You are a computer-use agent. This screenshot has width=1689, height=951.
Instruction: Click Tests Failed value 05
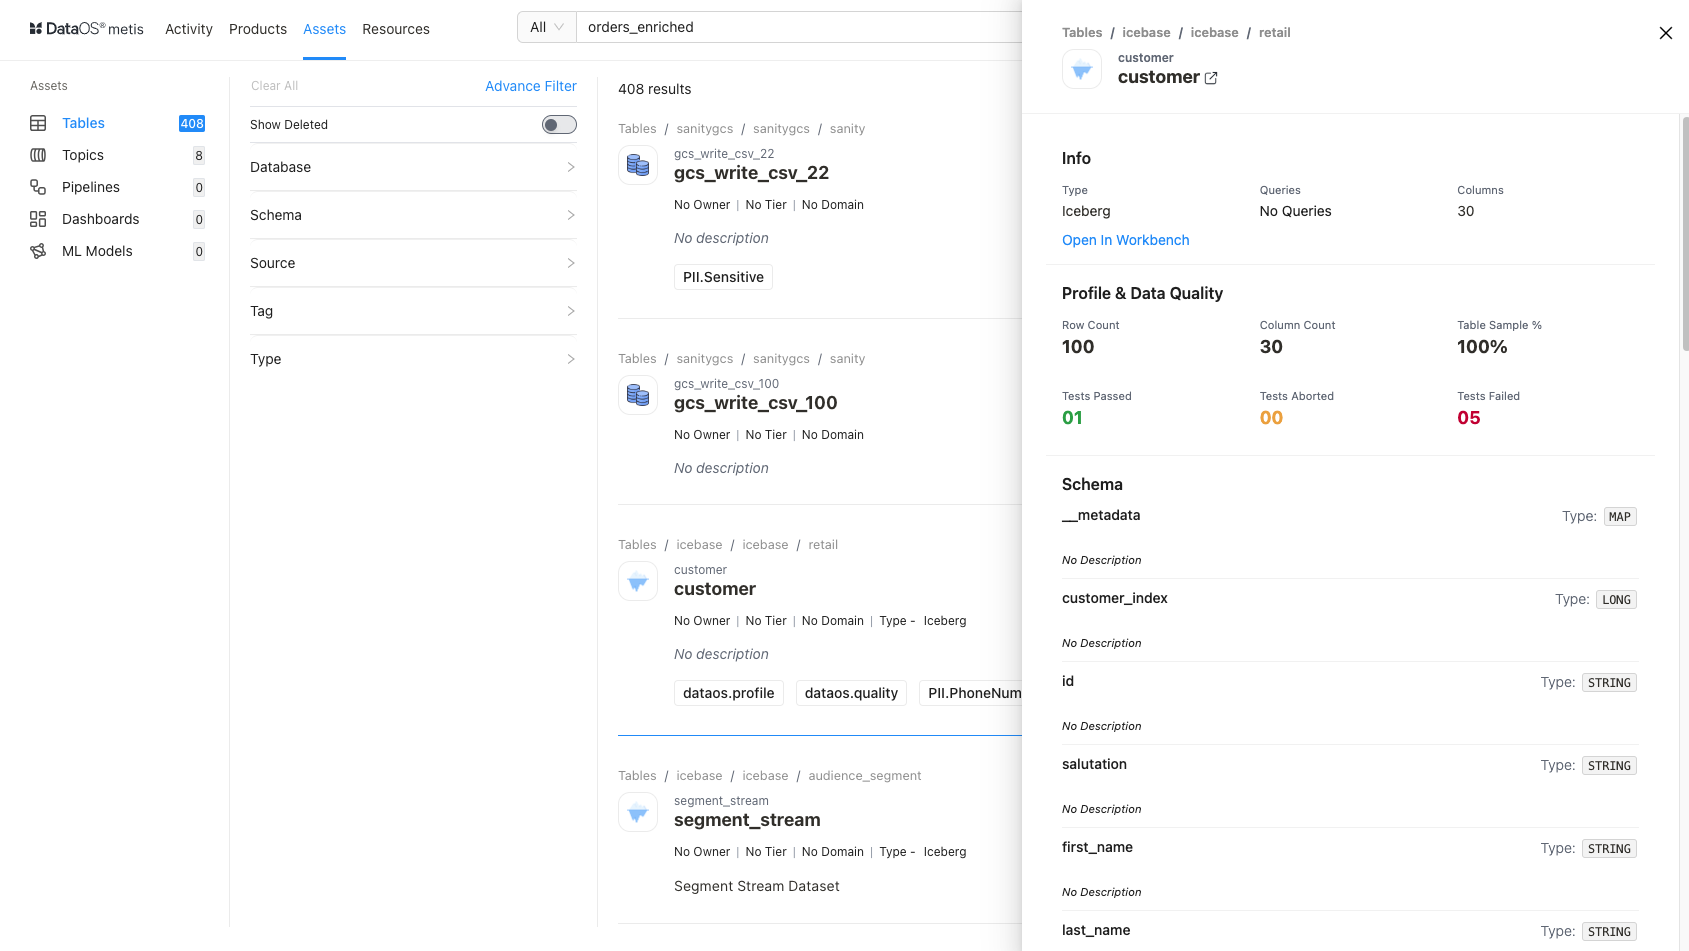click(x=1469, y=418)
